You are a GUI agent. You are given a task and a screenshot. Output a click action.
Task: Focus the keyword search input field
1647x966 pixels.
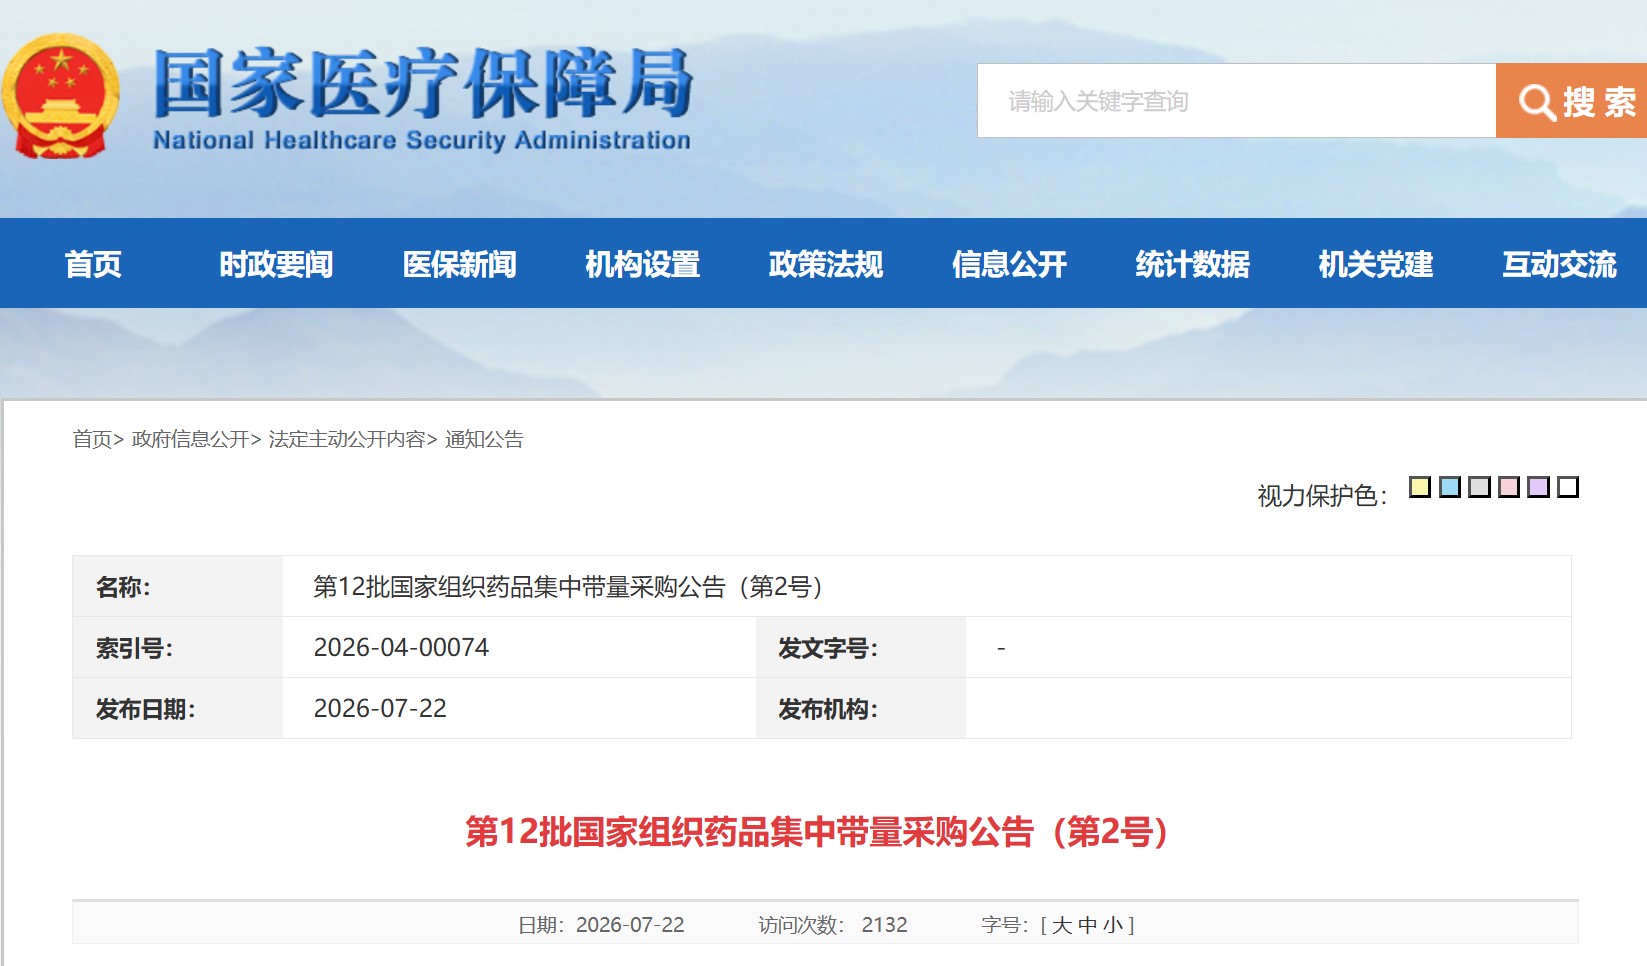pyautogui.click(x=1236, y=101)
